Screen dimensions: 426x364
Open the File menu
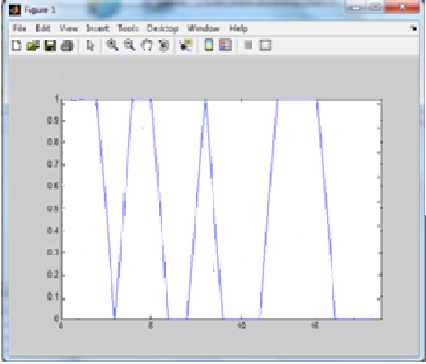(x=19, y=28)
